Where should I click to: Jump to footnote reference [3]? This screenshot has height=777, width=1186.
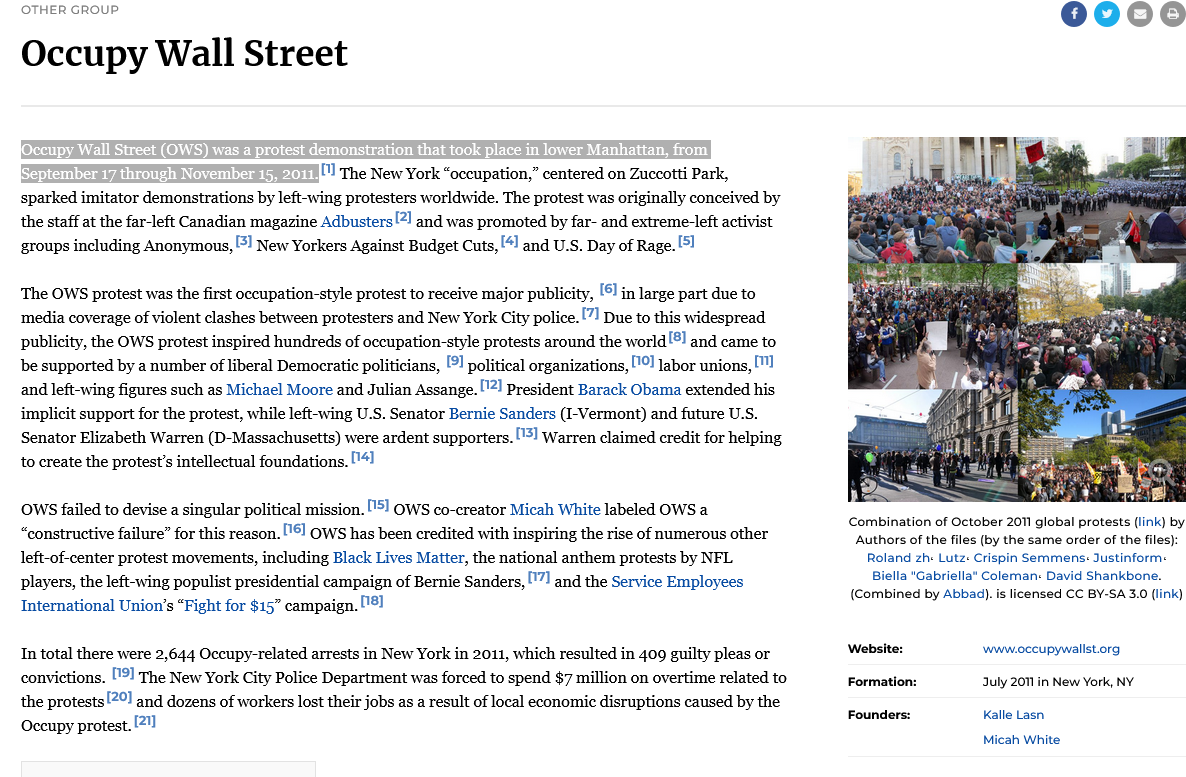coord(244,241)
